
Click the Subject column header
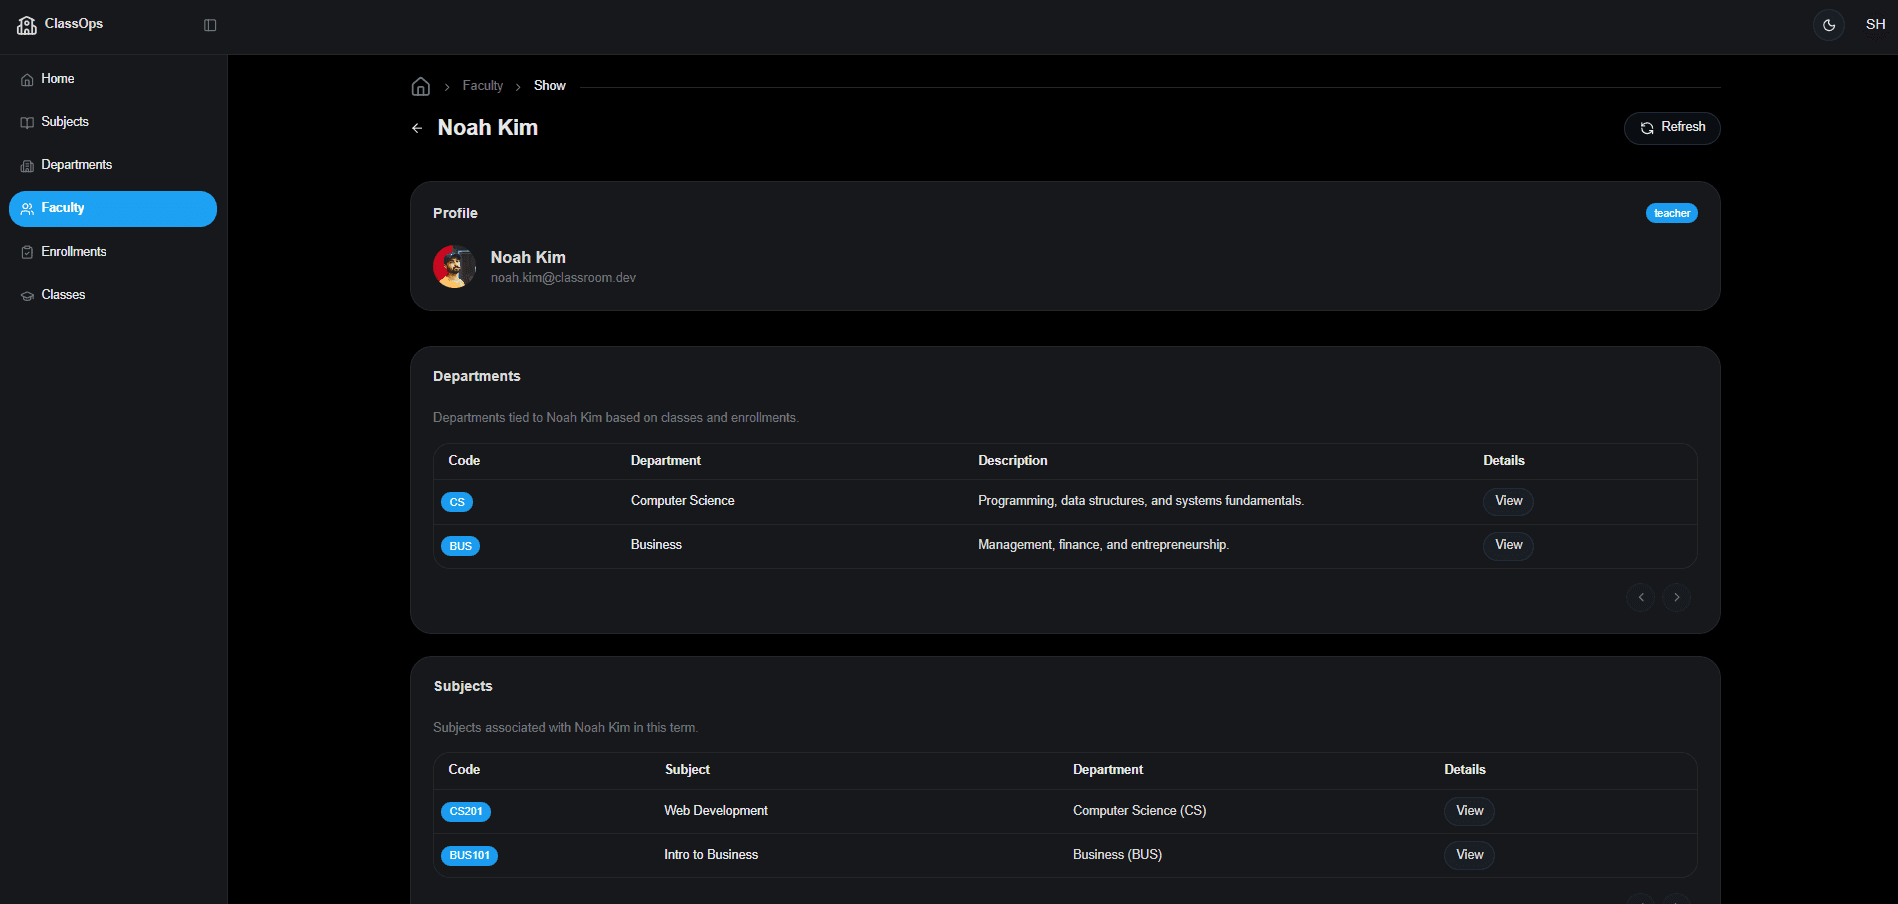tap(687, 770)
